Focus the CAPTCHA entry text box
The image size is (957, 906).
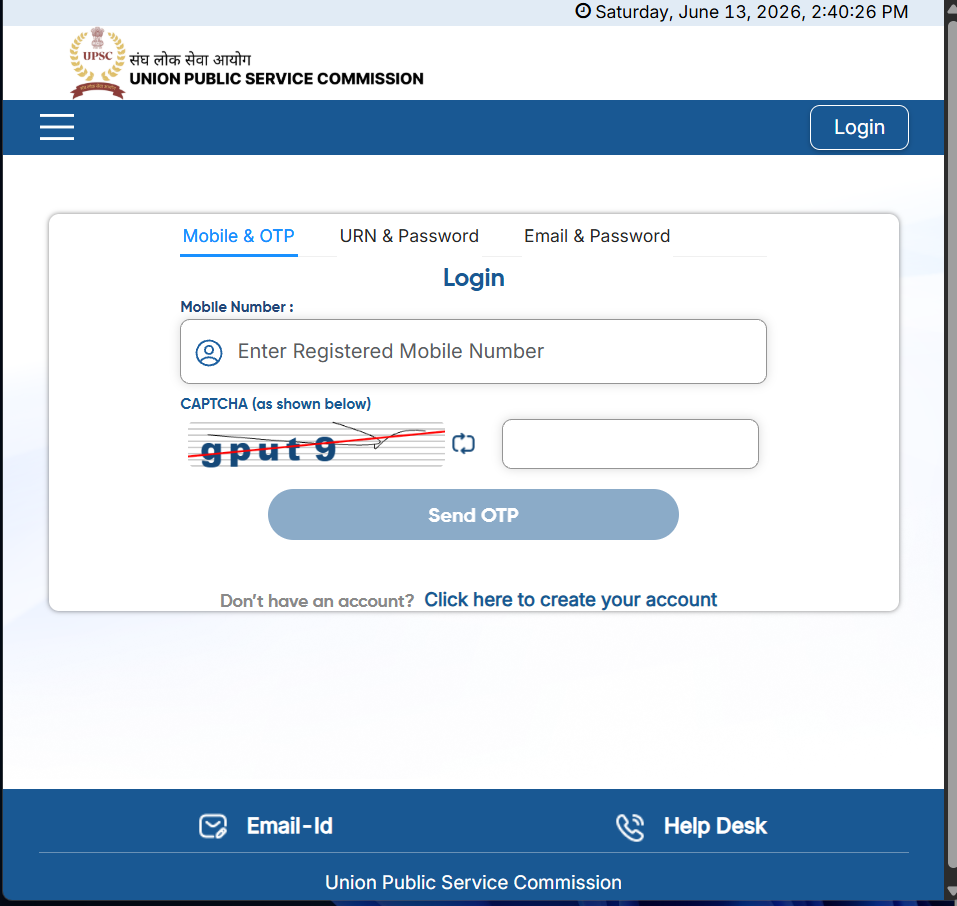point(630,444)
